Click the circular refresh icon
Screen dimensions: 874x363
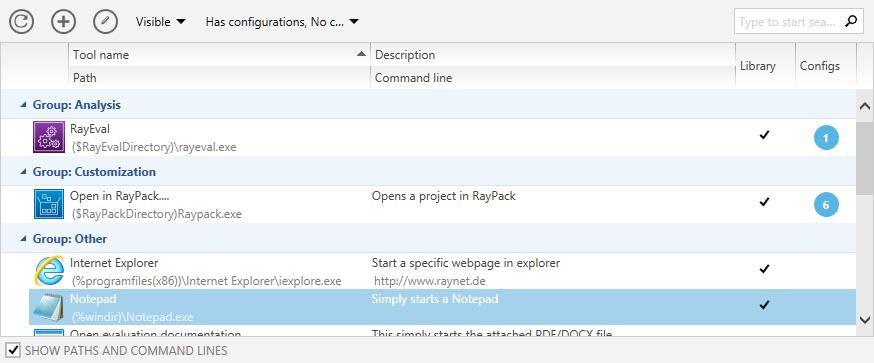point(22,22)
